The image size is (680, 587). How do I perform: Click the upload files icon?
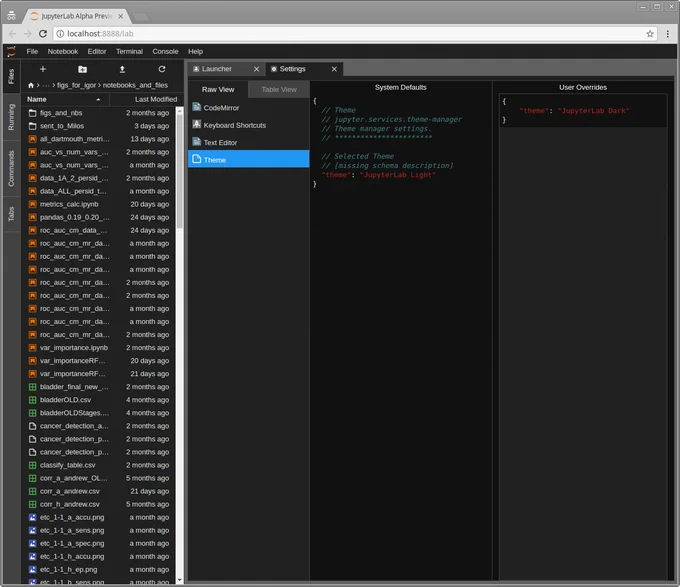(122, 69)
